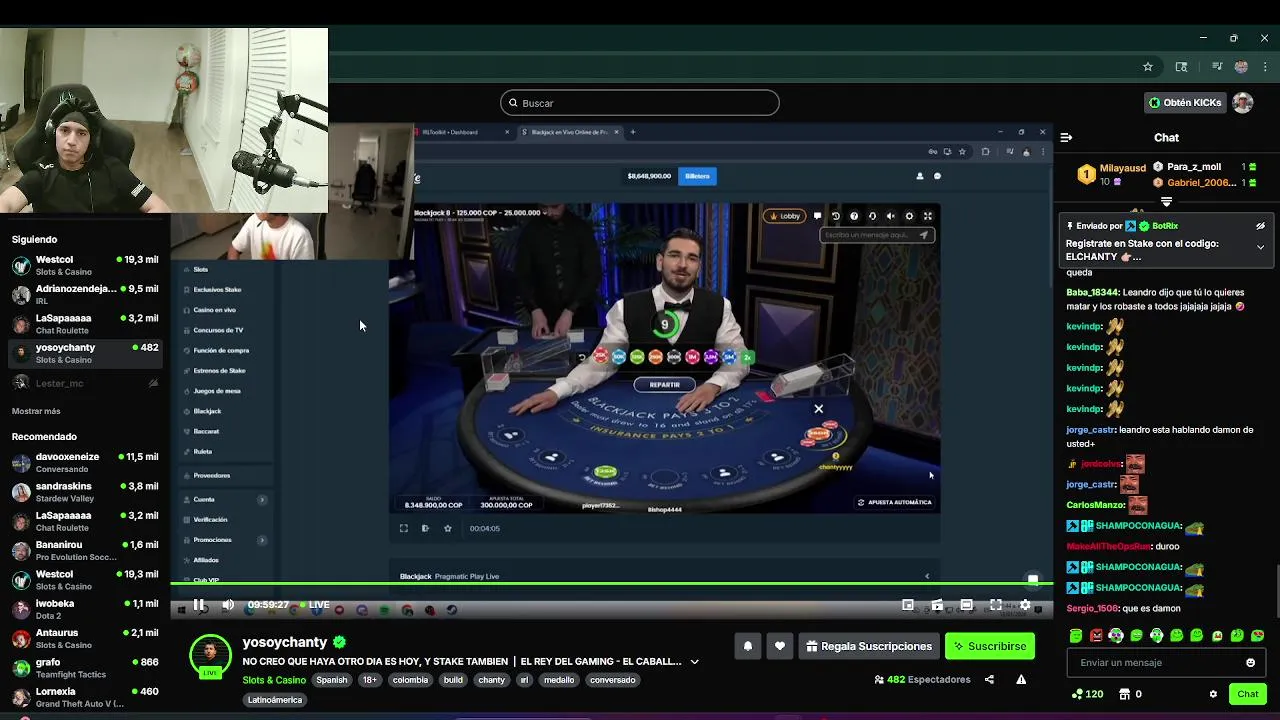Screen dimensions: 1280x720
Task: Toggle APUESTA AUTOMÁTICA auto bet
Action: point(894,502)
